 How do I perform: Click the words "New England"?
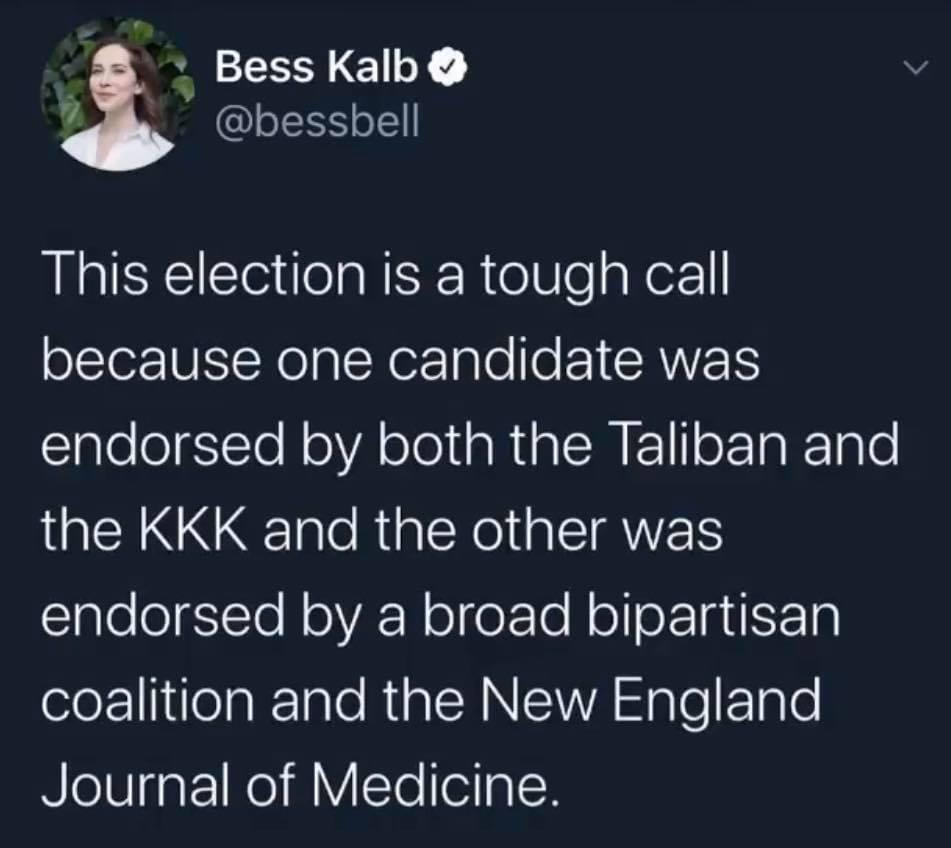click(x=649, y=704)
